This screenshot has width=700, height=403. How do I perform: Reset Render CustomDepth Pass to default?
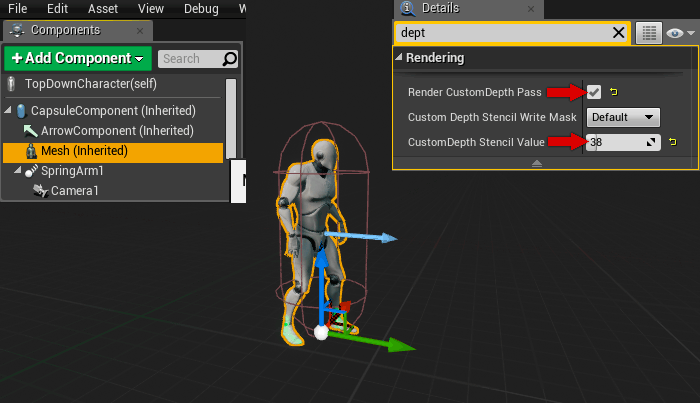[x=614, y=92]
